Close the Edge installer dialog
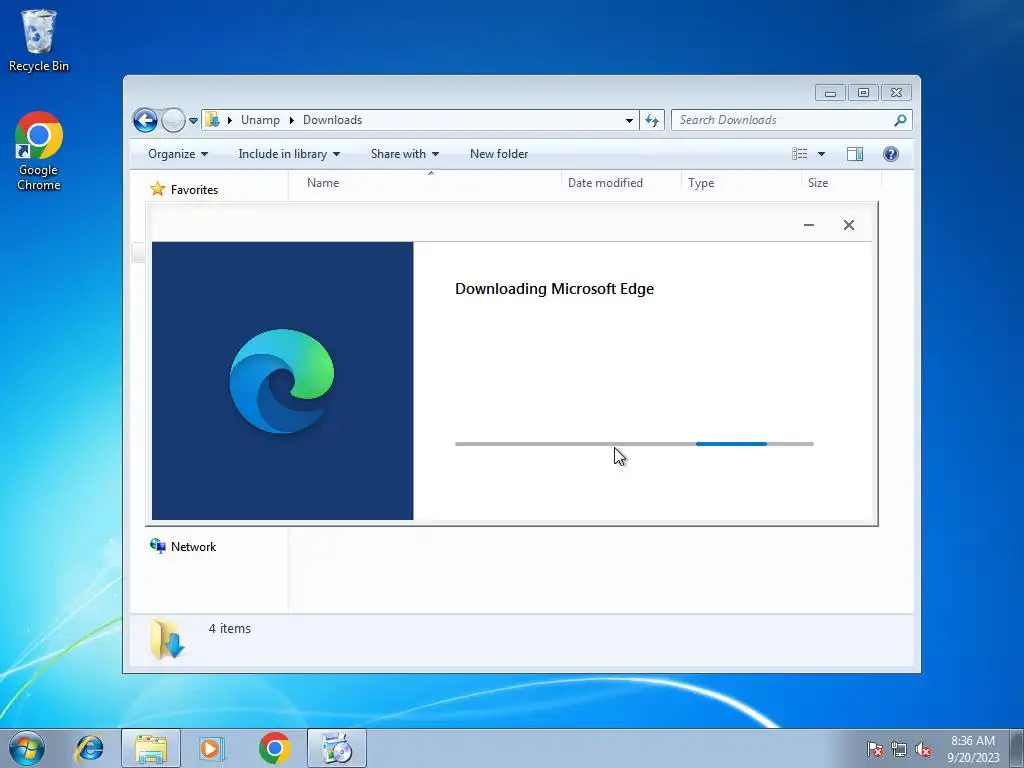This screenshot has height=768, width=1024. pyautogui.click(x=848, y=225)
